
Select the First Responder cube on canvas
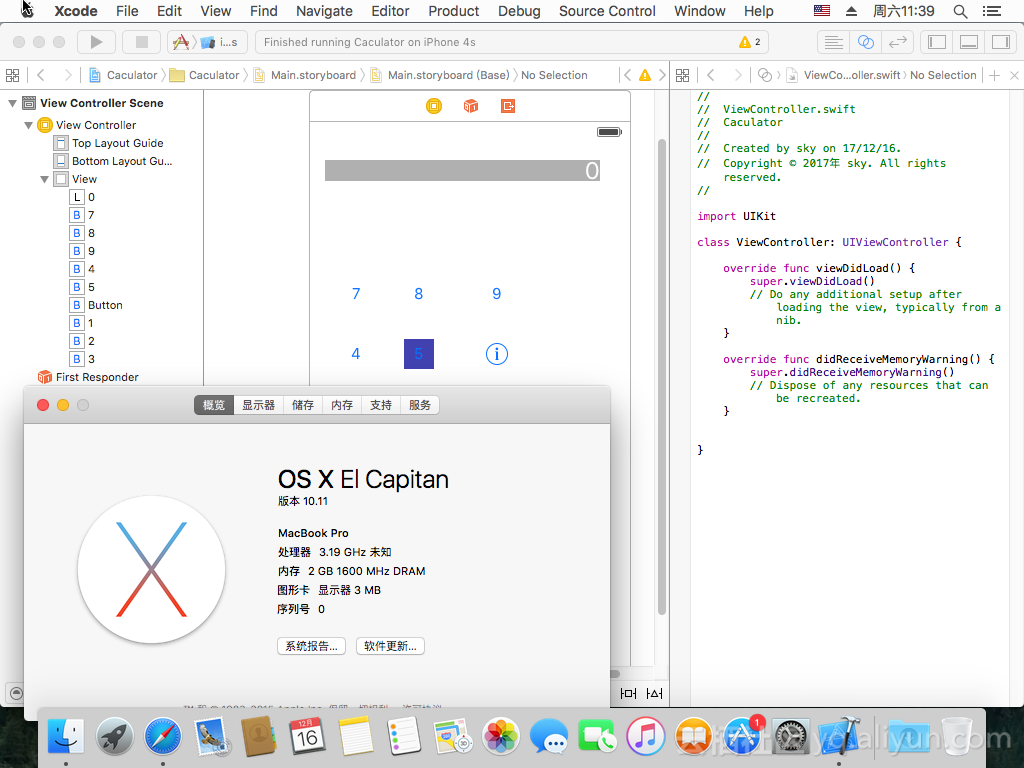click(x=470, y=106)
